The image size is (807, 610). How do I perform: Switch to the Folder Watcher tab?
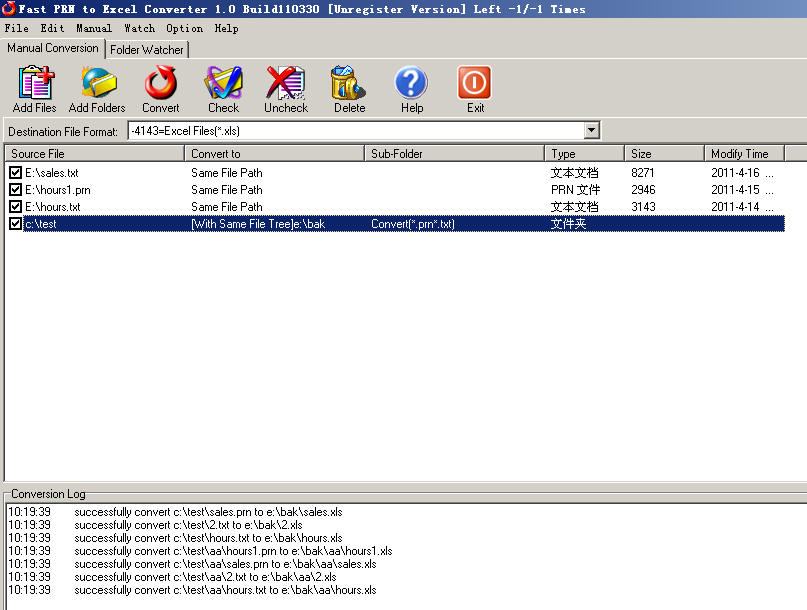pyautogui.click(x=147, y=49)
